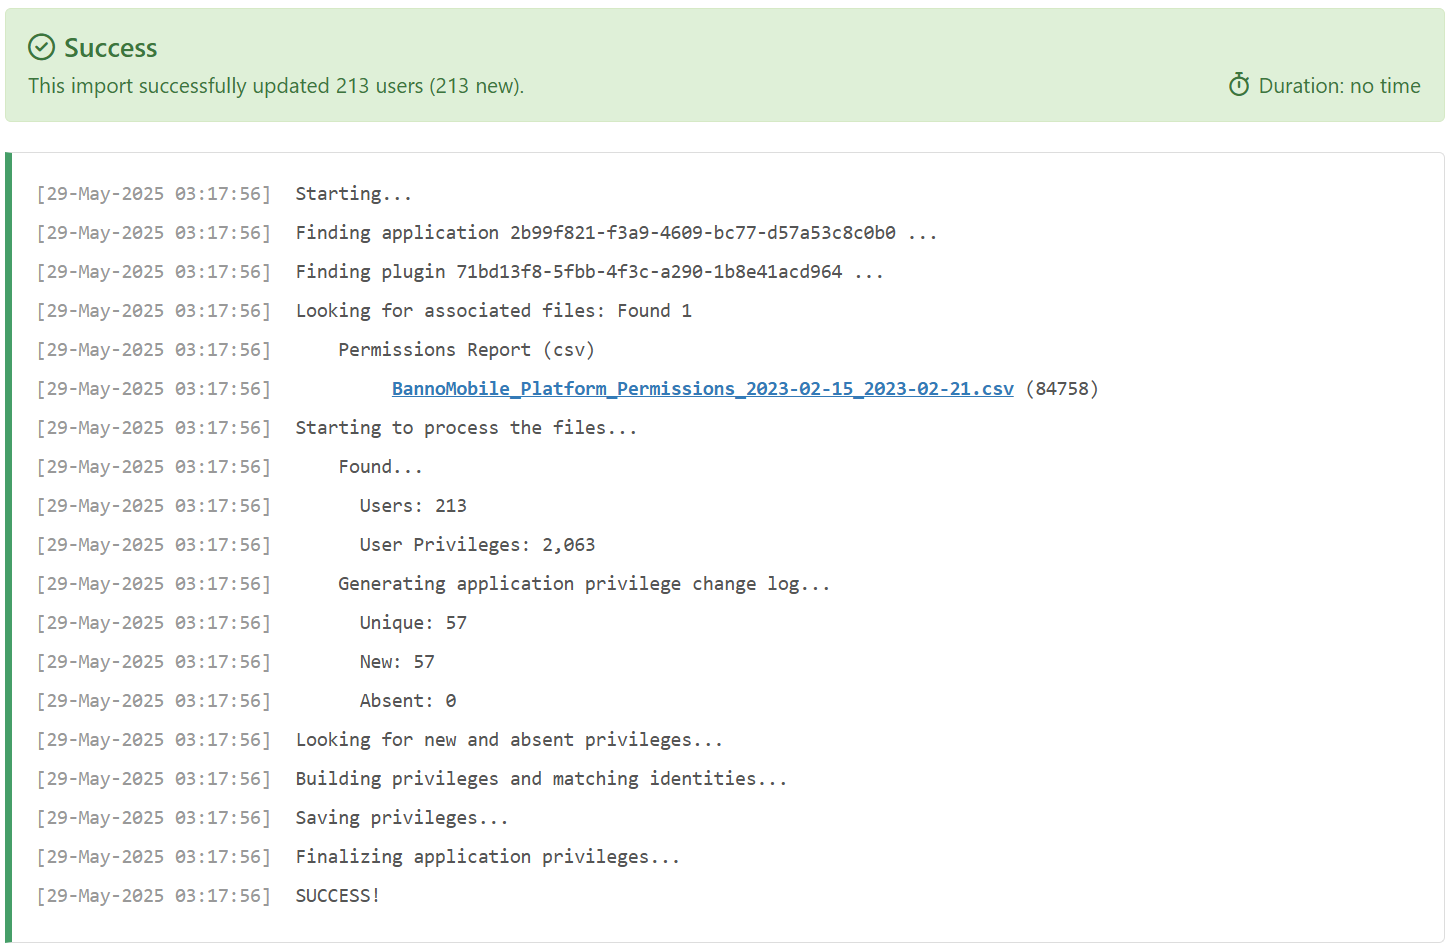Click the 'Saving privileges...' log line
This screenshot has width=1450, height=949.
402,818
